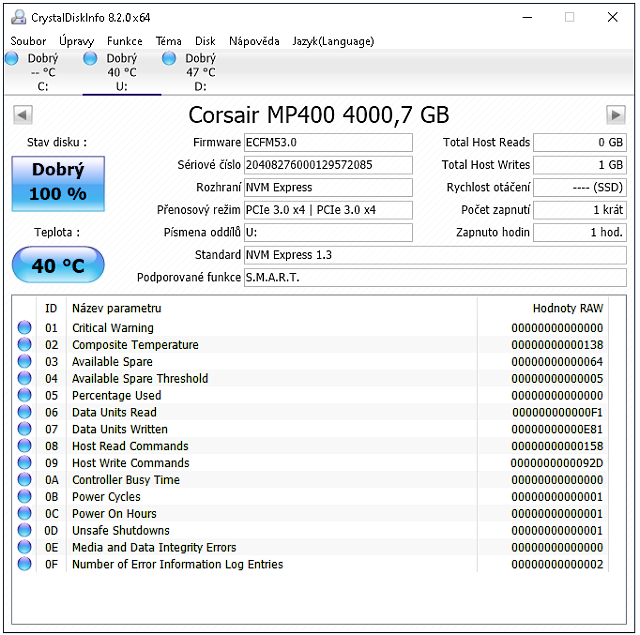Click the status orb for Power On Hours
640x635 pixels.
24,513
